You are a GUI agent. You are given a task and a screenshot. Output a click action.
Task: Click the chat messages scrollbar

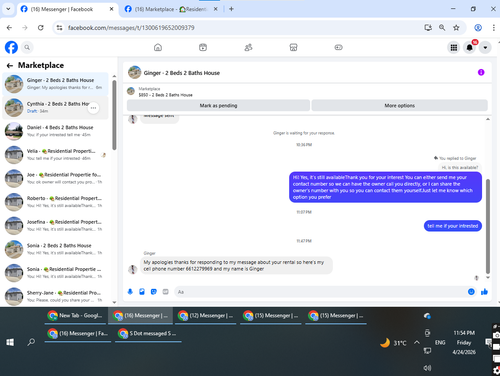[488, 226]
